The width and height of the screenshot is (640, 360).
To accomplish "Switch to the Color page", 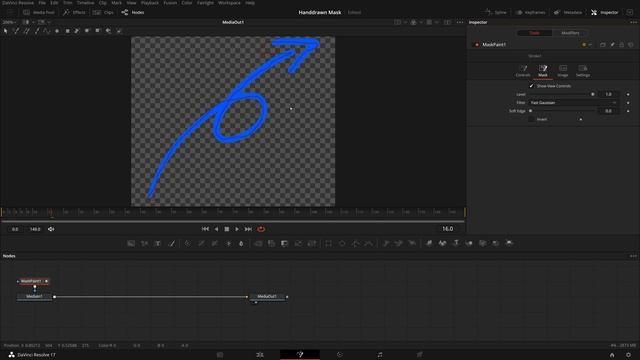I will coord(340,355).
